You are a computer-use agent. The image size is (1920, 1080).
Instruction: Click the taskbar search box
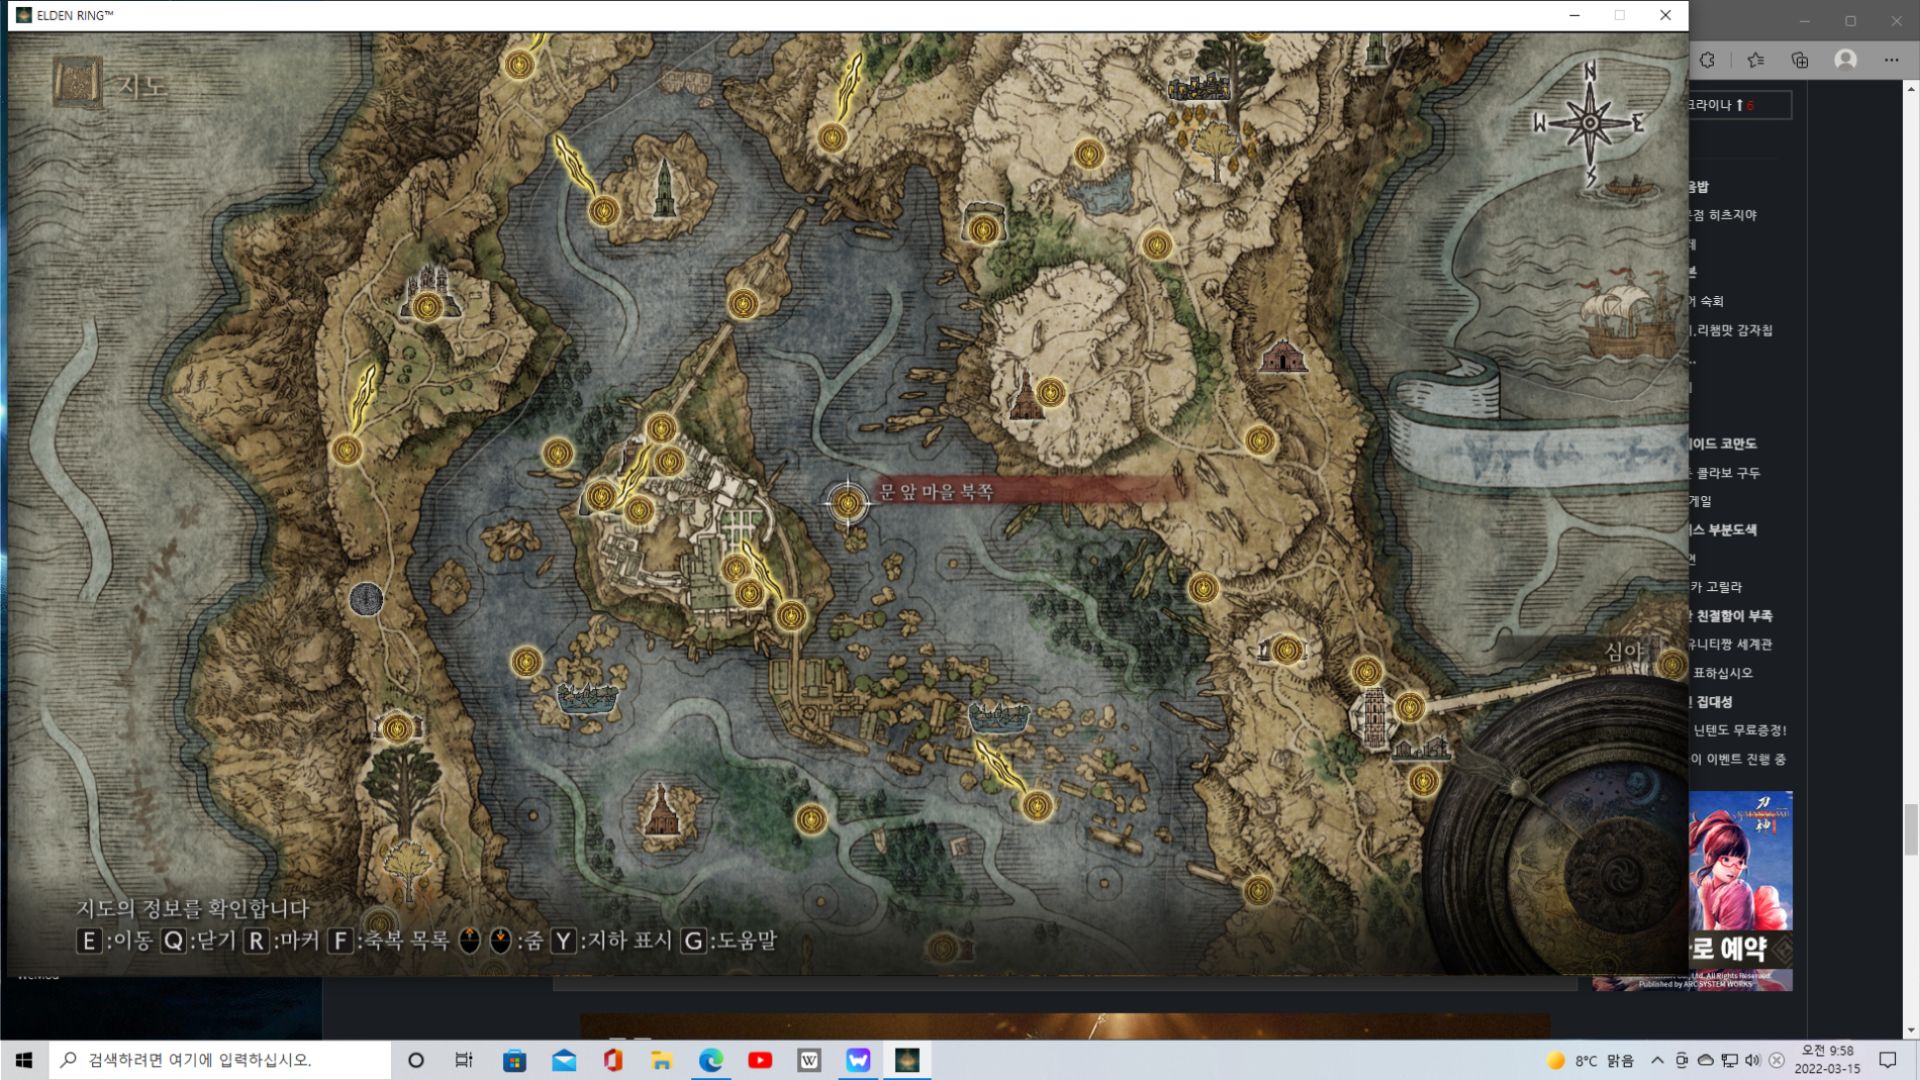tap(220, 1060)
